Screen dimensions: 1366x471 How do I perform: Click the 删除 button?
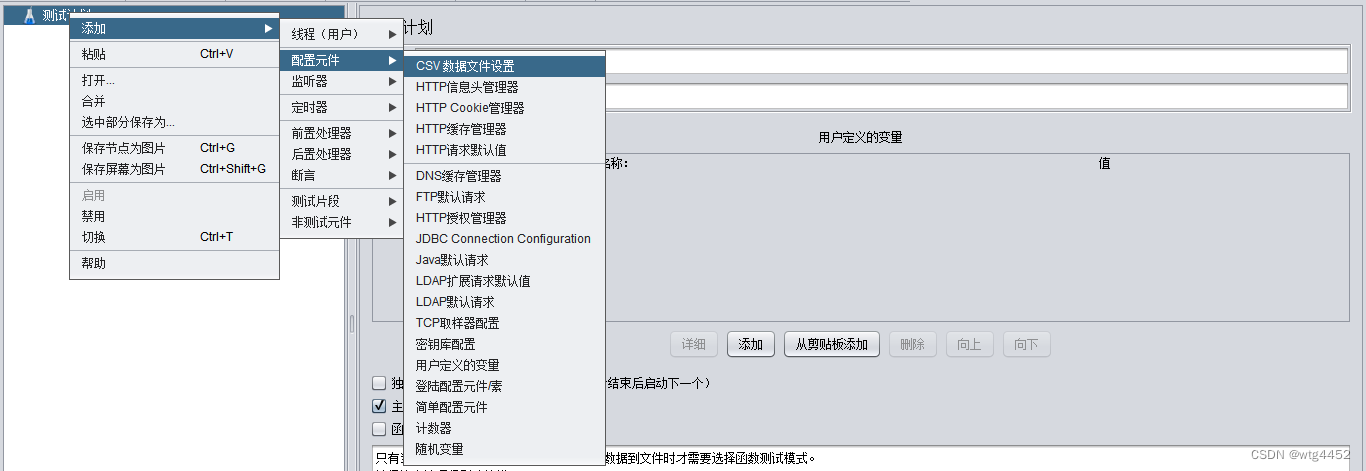point(912,344)
